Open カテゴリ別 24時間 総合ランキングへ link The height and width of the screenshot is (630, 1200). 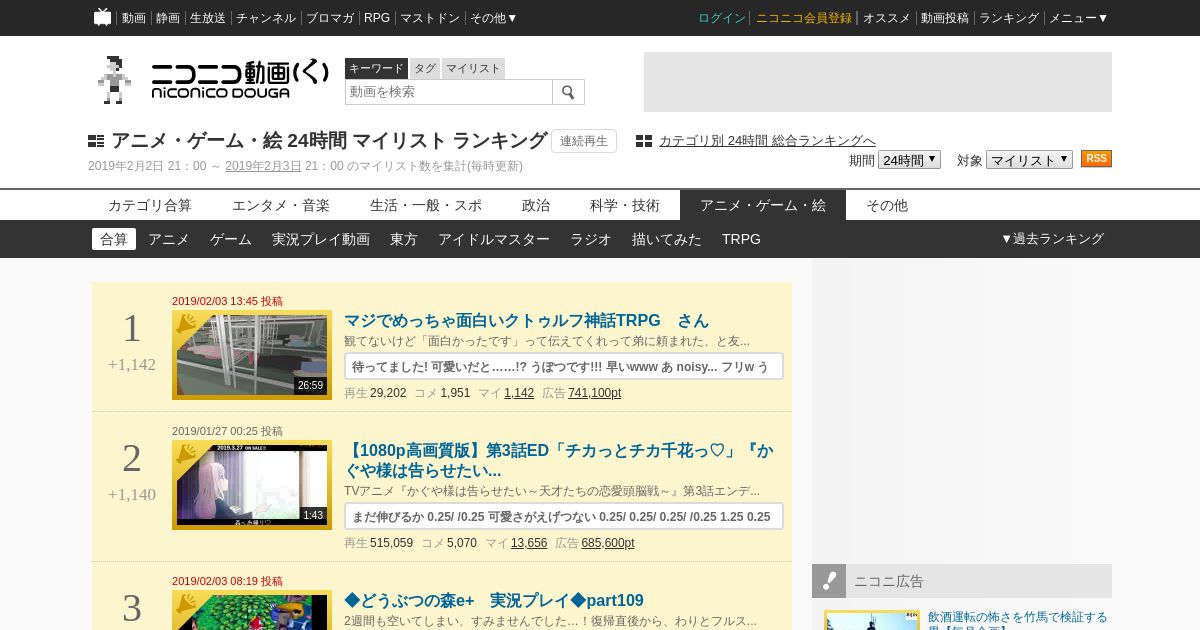point(767,141)
